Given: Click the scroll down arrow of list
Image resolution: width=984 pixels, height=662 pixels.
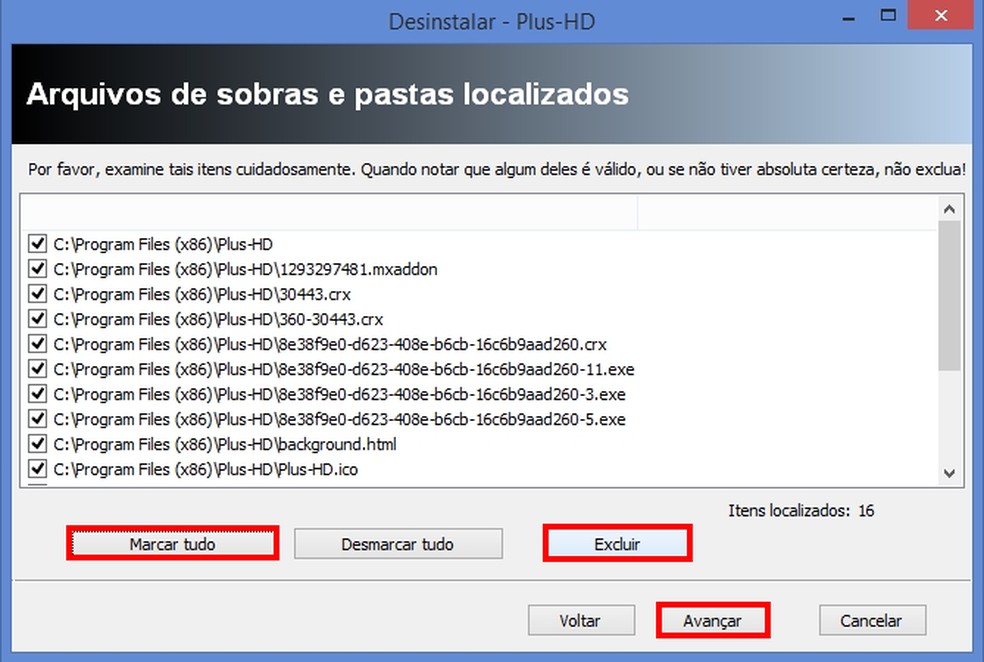Looking at the screenshot, I should pos(949,473).
